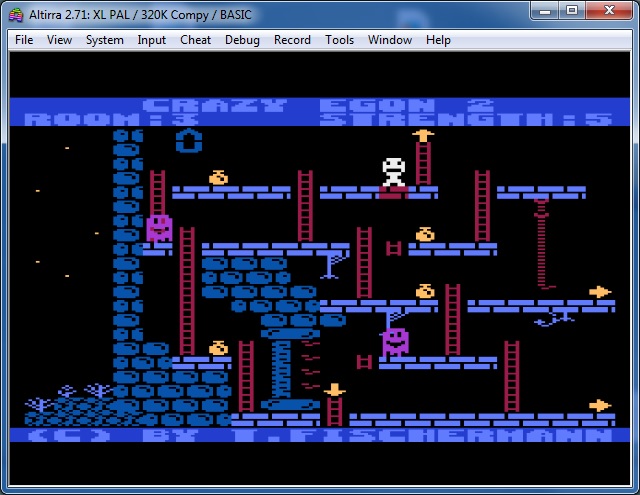Image resolution: width=640 pixels, height=495 pixels.
Task: Open the Record menu
Action: 292,40
